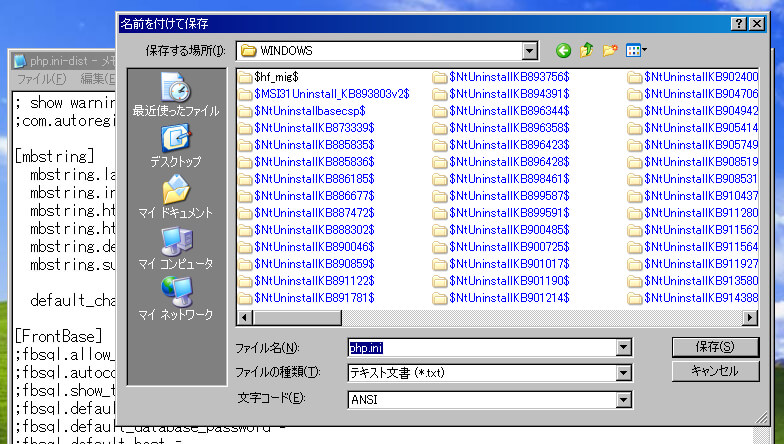Select folder $NtUninstallKB908519
The image size is (784, 444).
pos(694,162)
